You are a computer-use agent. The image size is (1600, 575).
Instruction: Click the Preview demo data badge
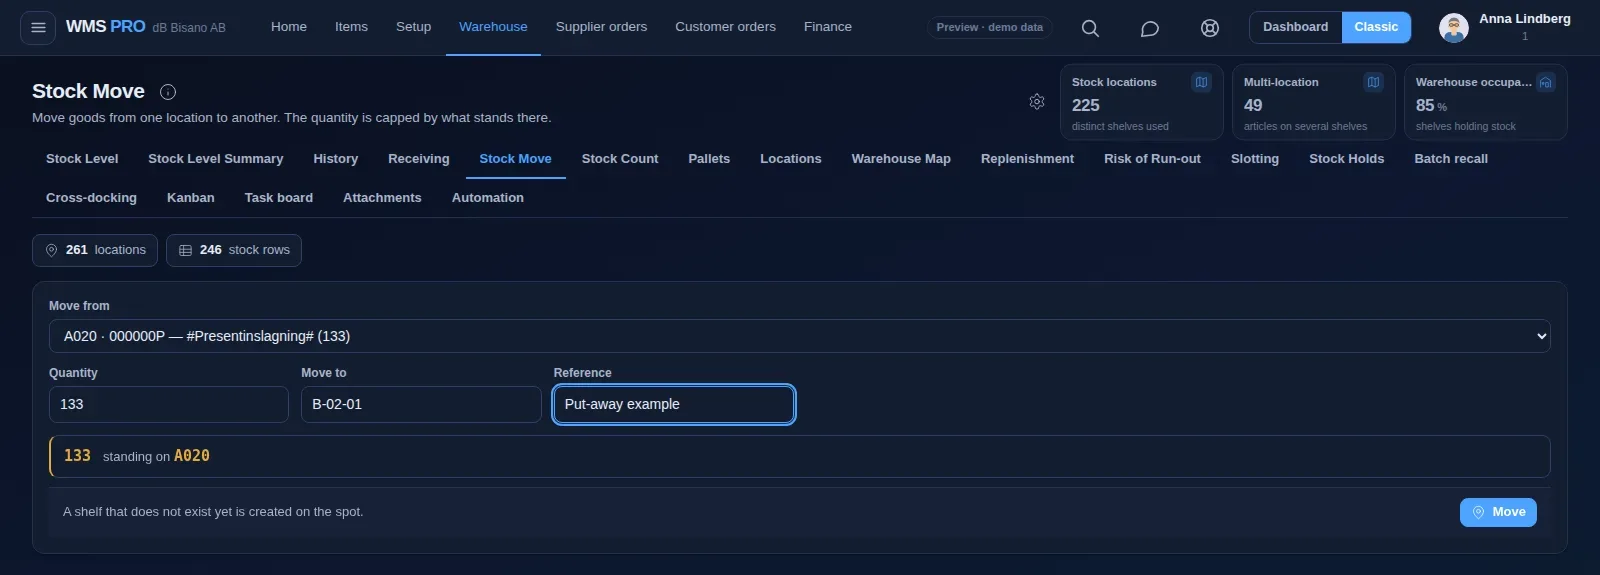click(x=989, y=27)
